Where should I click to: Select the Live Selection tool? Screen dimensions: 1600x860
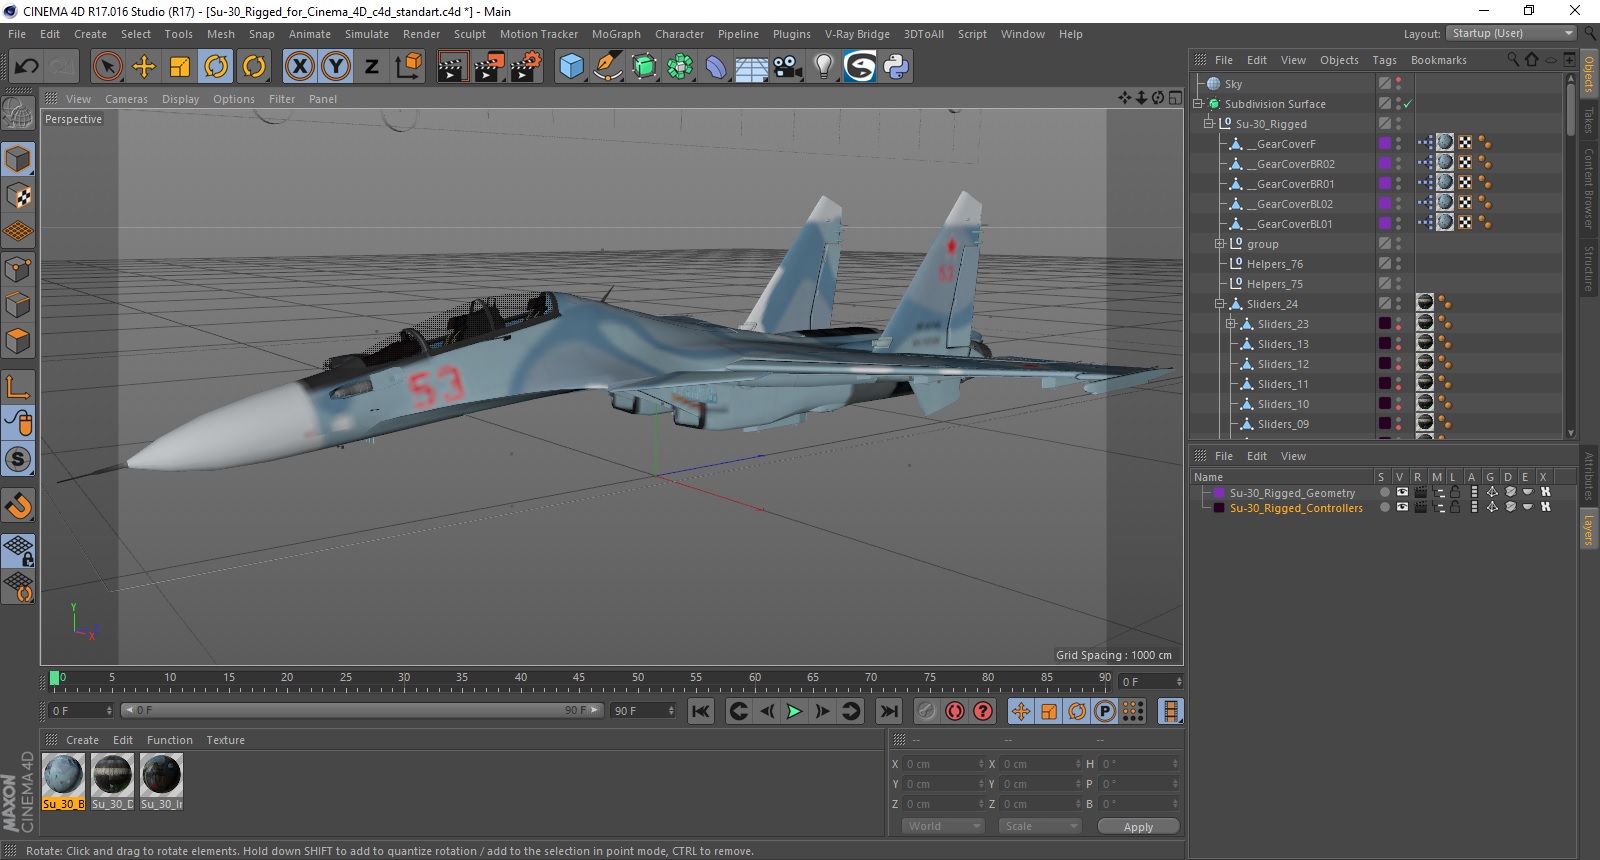107,67
